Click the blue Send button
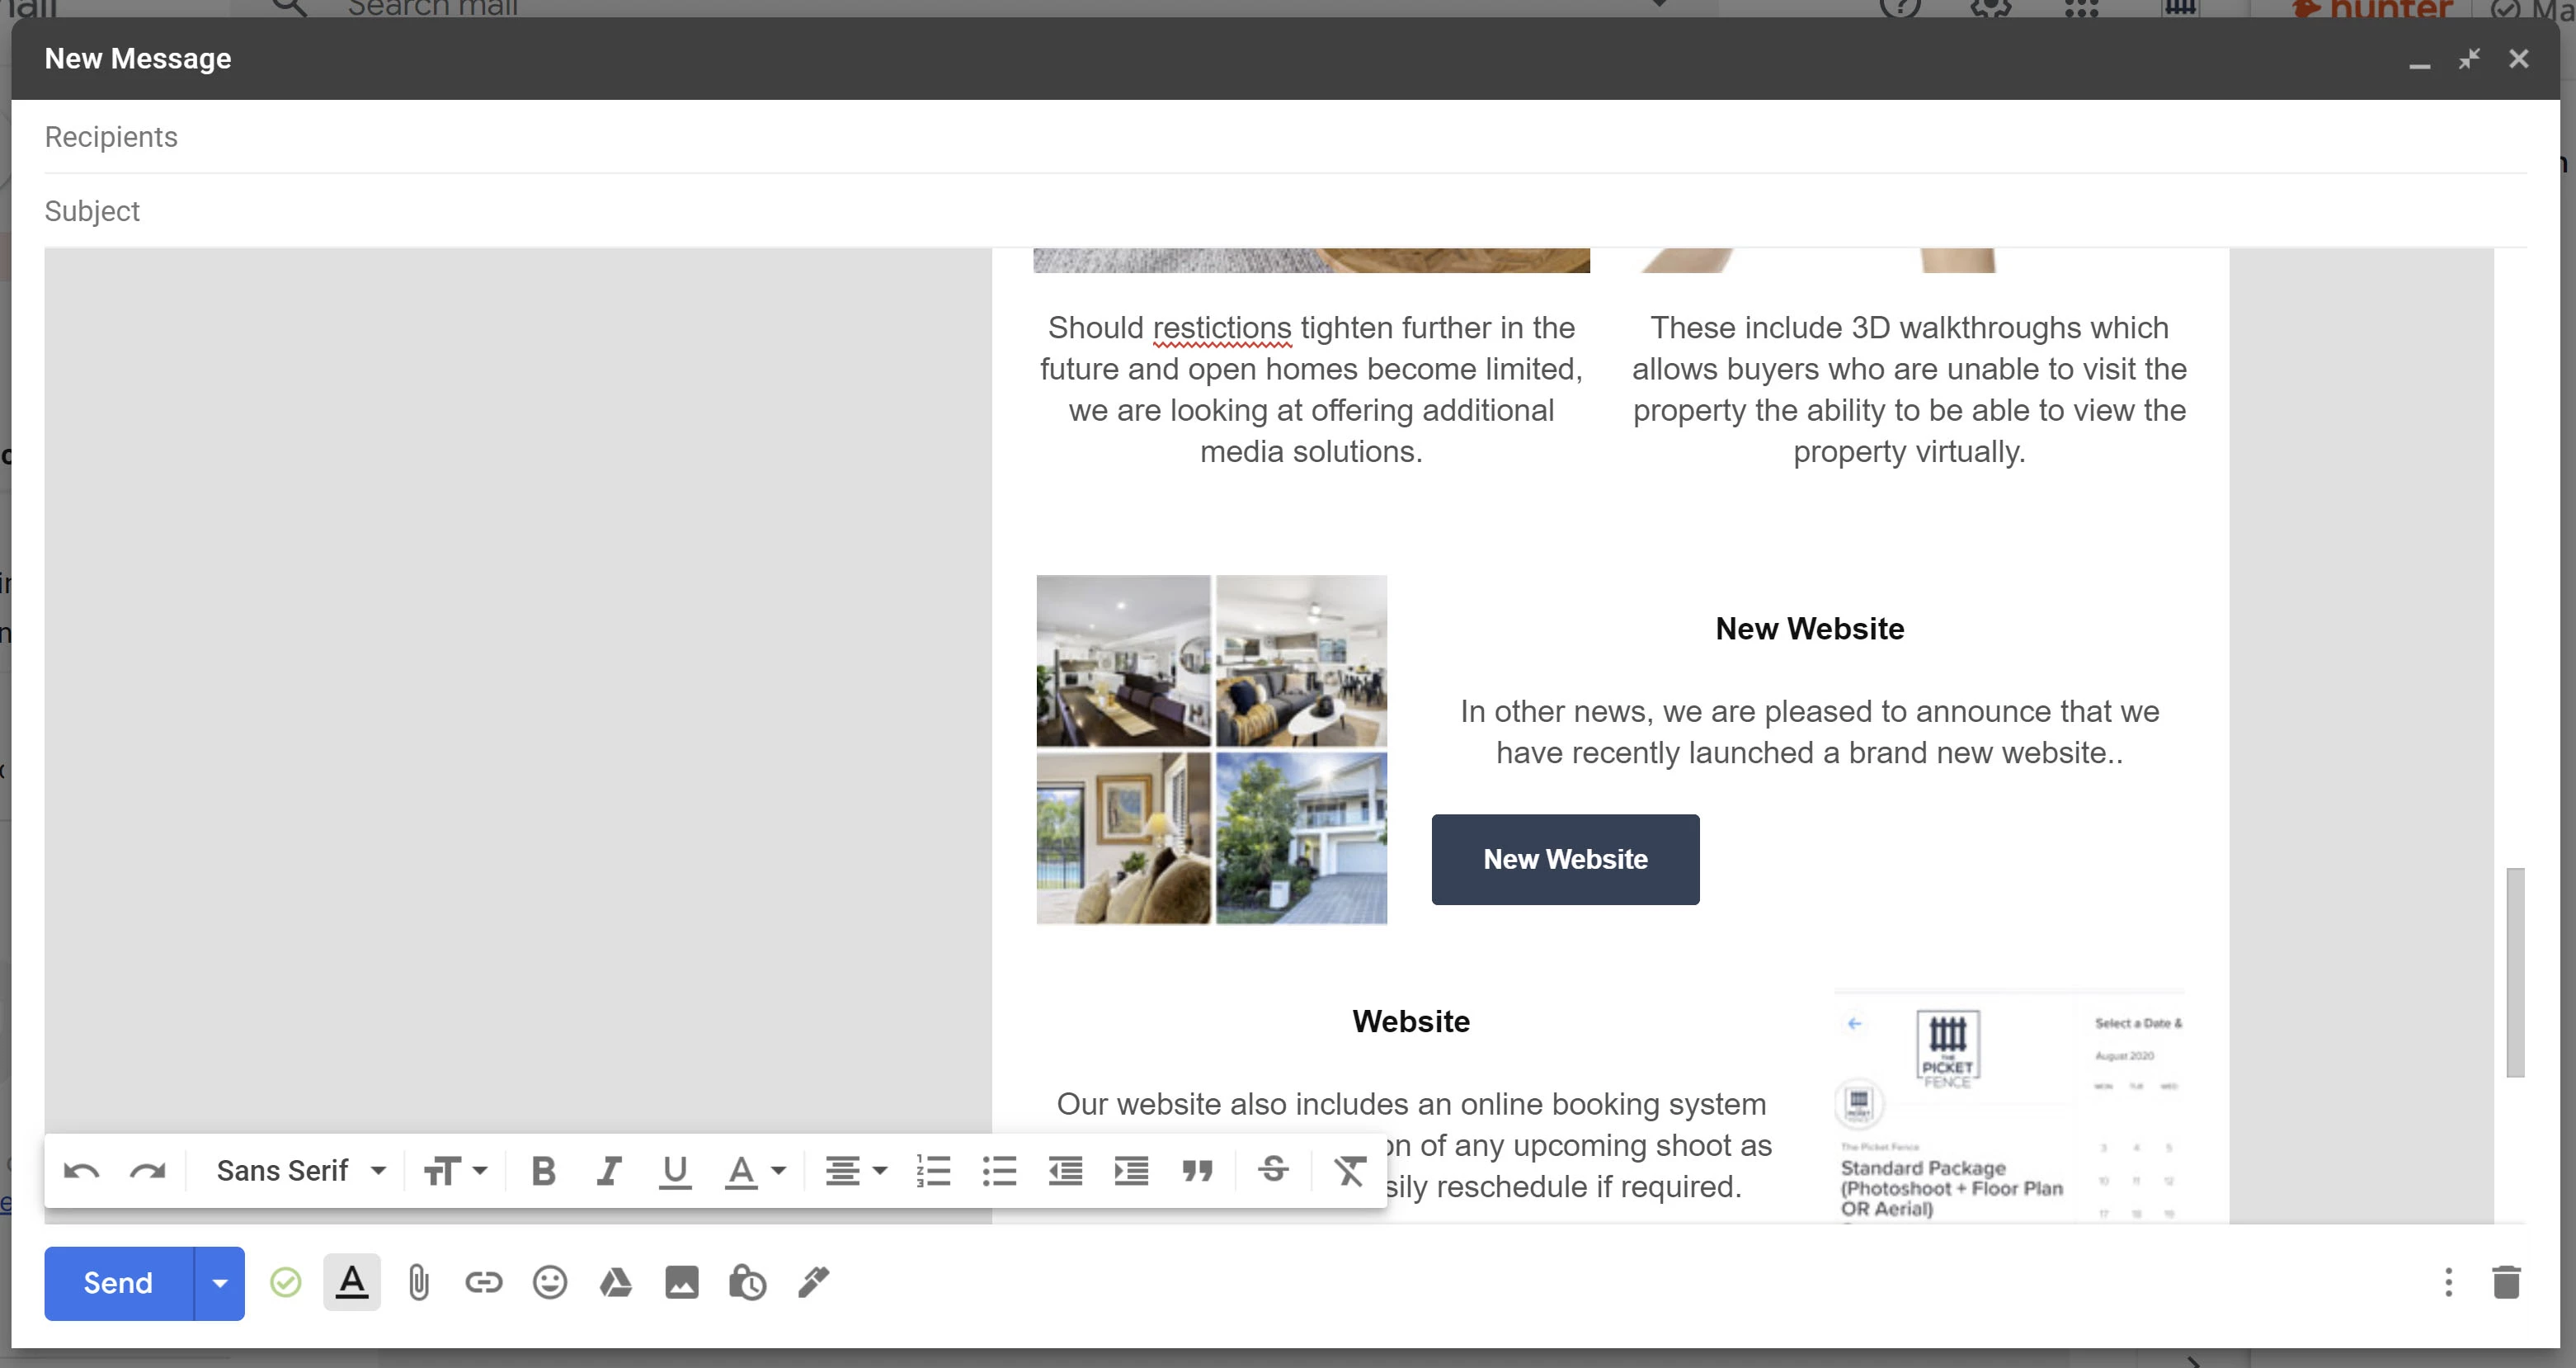 (118, 1283)
